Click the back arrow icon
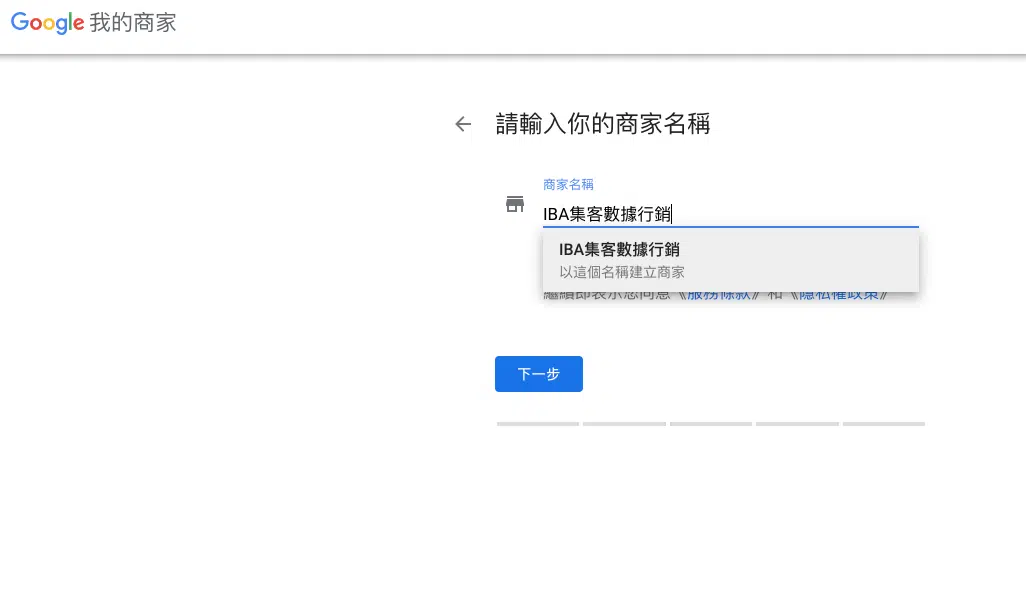The width and height of the screenshot is (1026, 599). (x=463, y=124)
